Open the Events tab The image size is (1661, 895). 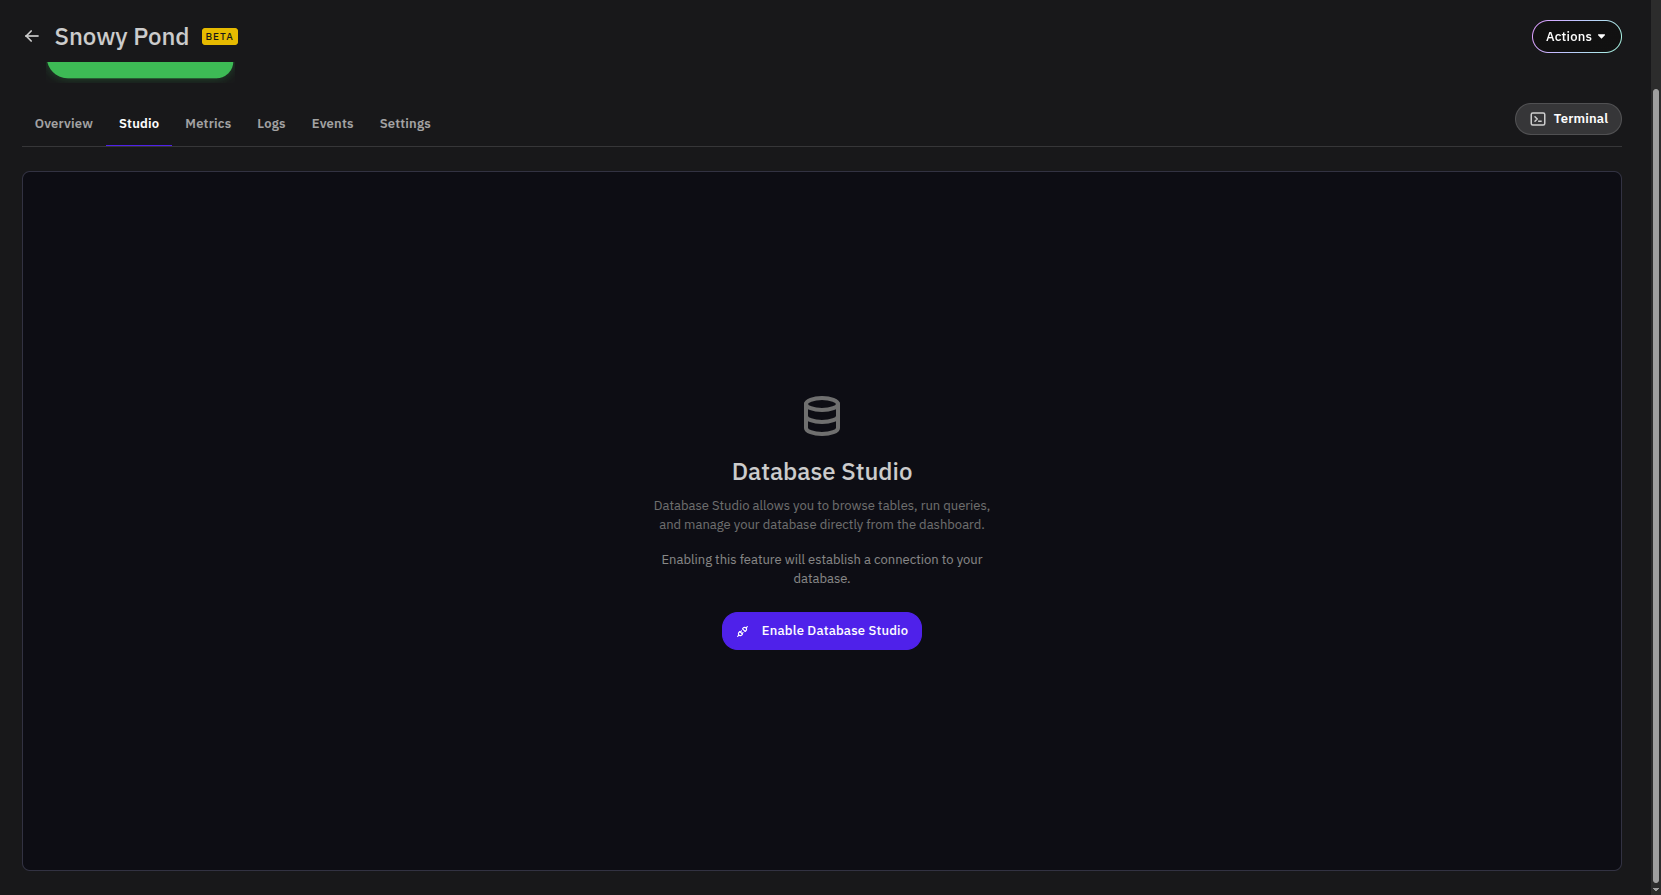(x=332, y=124)
